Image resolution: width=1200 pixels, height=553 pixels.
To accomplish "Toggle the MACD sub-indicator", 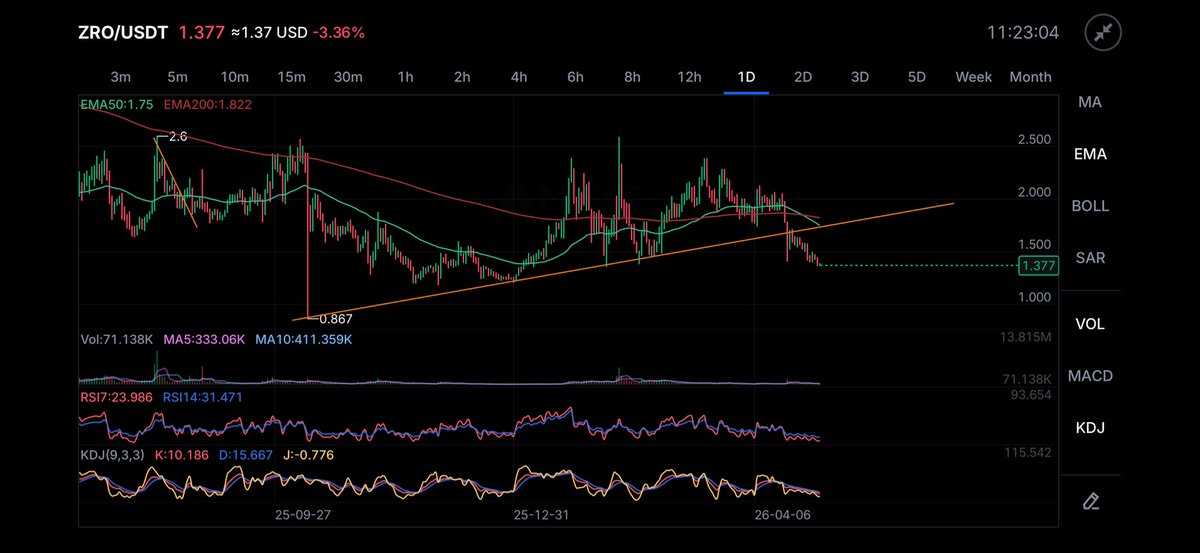I will (1090, 376).
